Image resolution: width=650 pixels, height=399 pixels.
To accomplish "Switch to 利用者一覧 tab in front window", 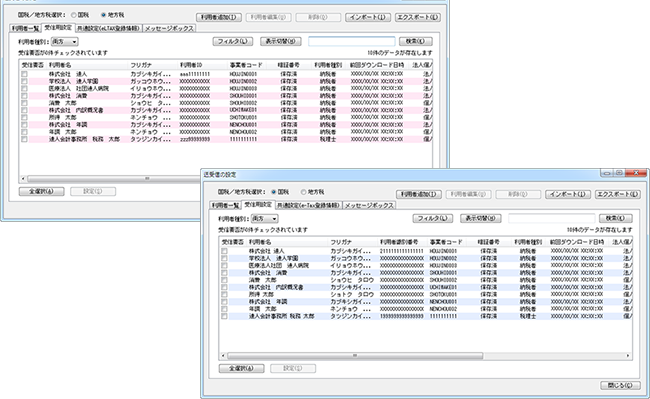I will [225, 206].
